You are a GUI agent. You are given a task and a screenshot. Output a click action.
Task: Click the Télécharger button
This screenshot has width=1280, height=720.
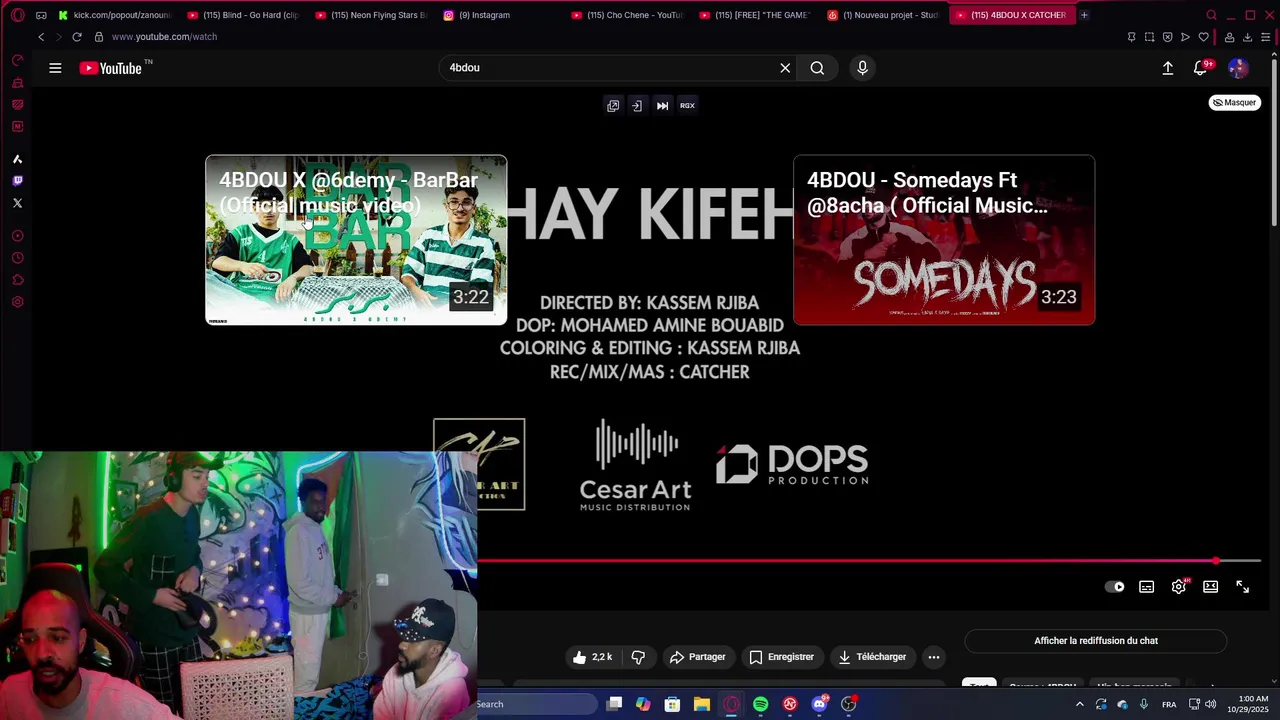click(x=872, y=657)
